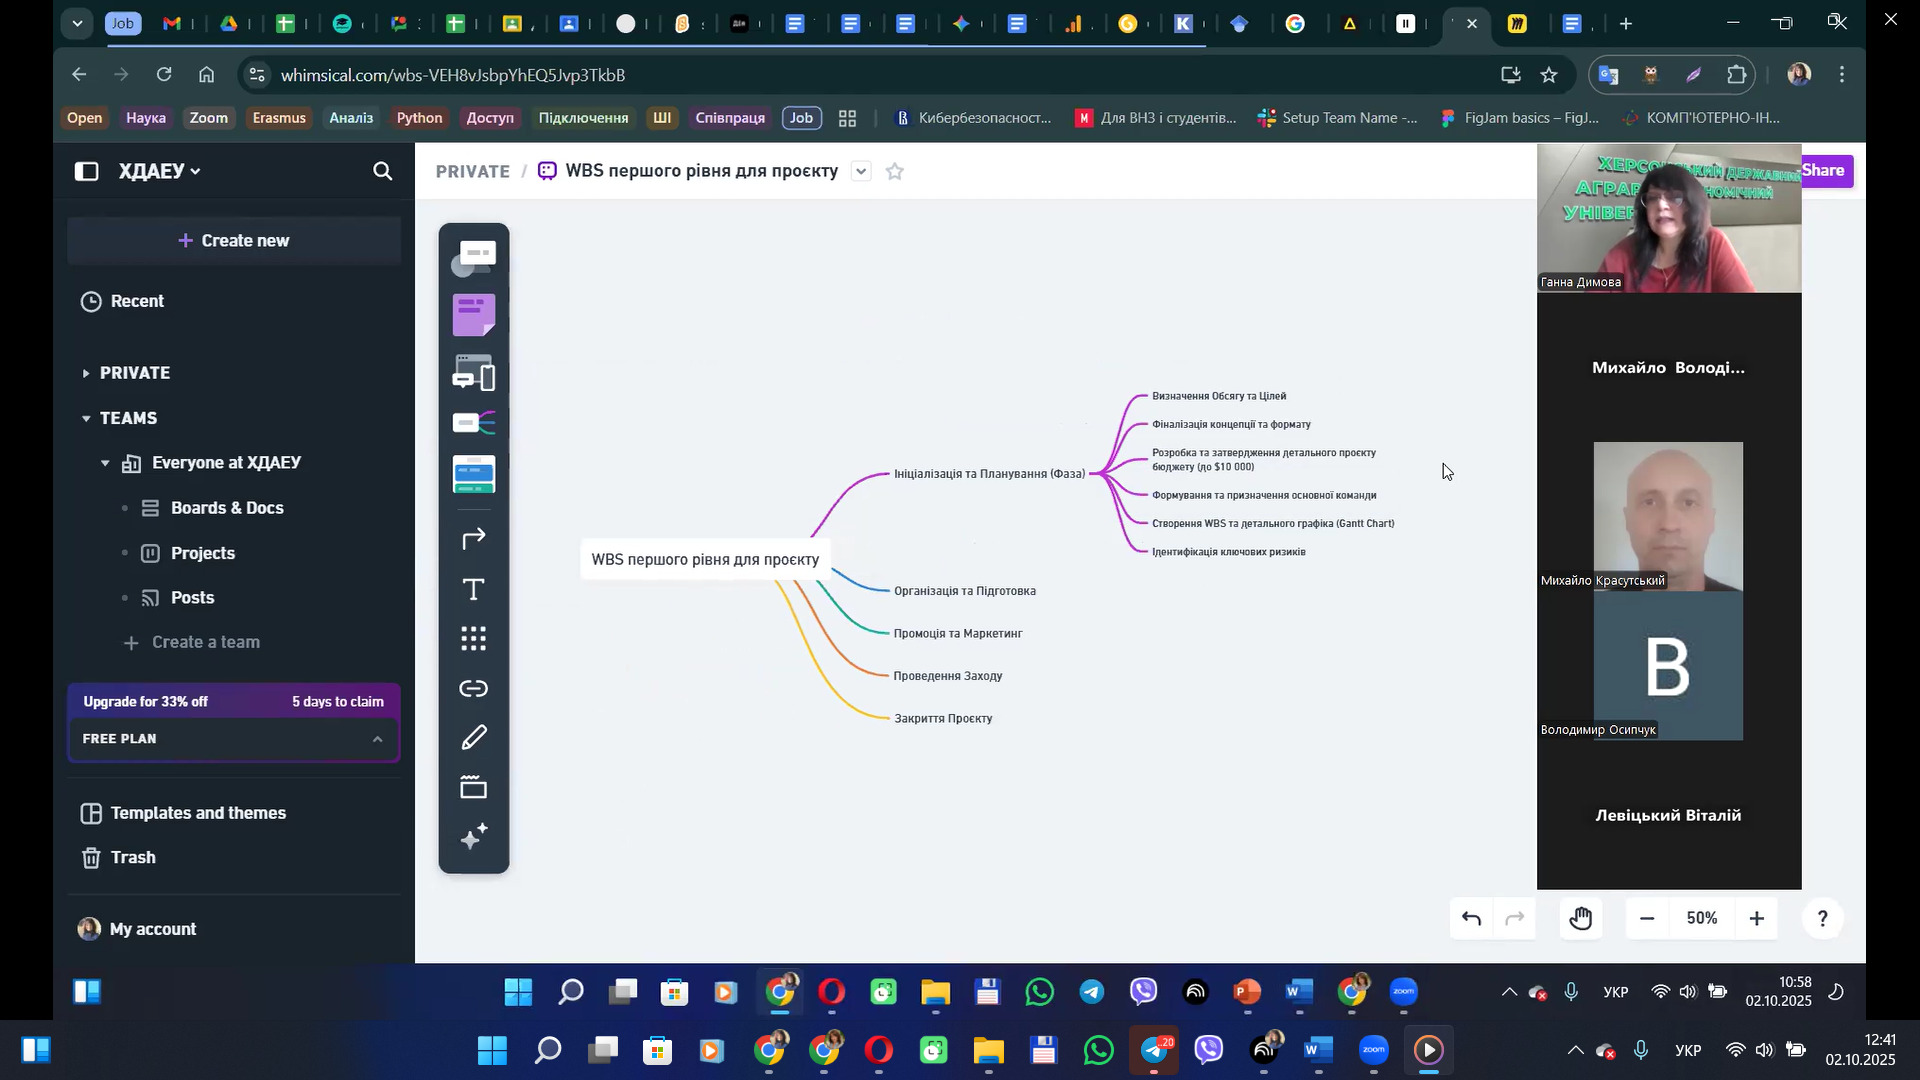Open the link tool

click(474, 688)
